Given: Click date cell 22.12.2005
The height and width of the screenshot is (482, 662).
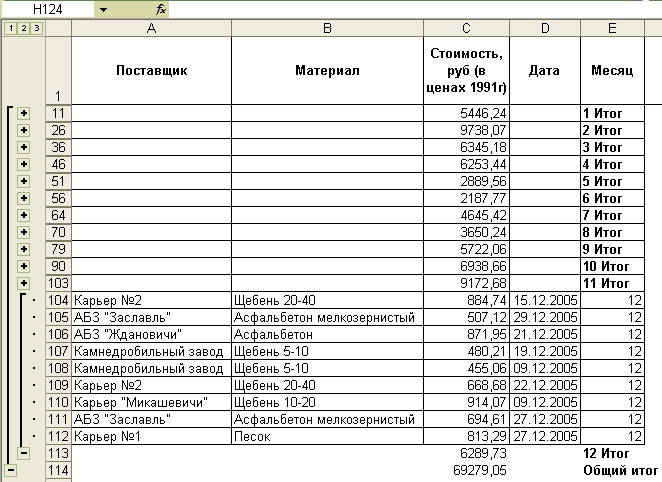Looking at the screenshot, I should tap(545, 385).
